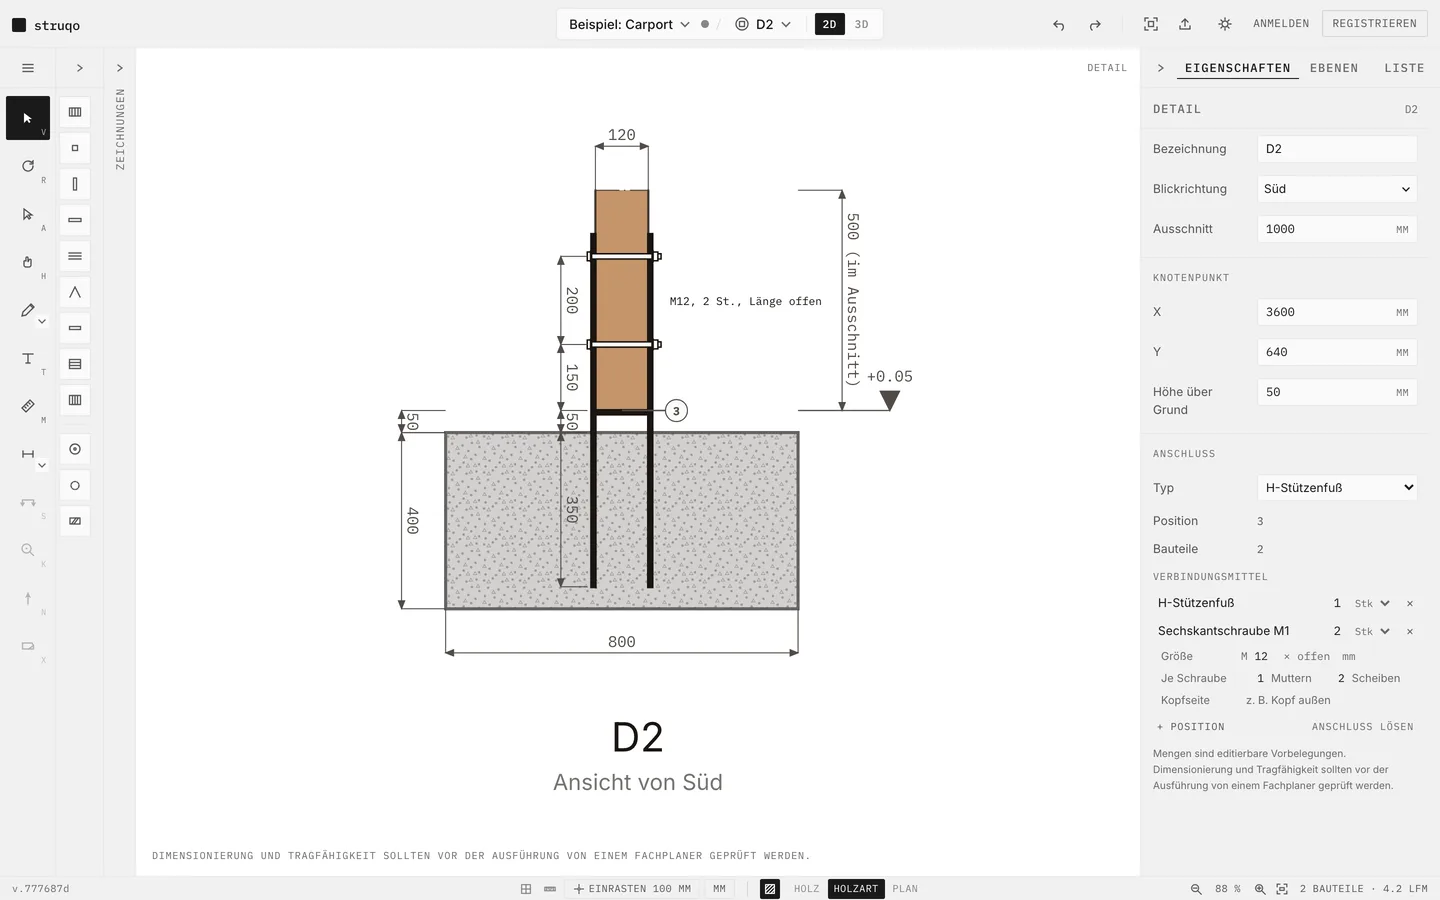
Task: Click the circle-with-dot component icon
Action: tap(75, 449)
